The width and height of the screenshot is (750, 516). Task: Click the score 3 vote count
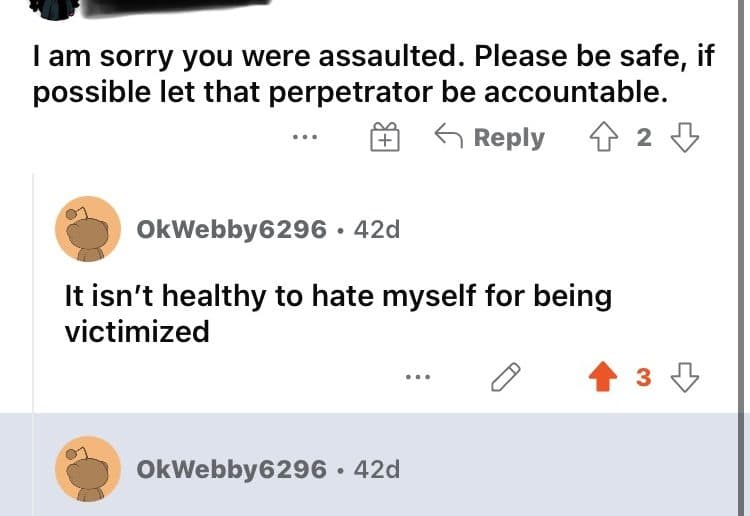tap(643, 377)
